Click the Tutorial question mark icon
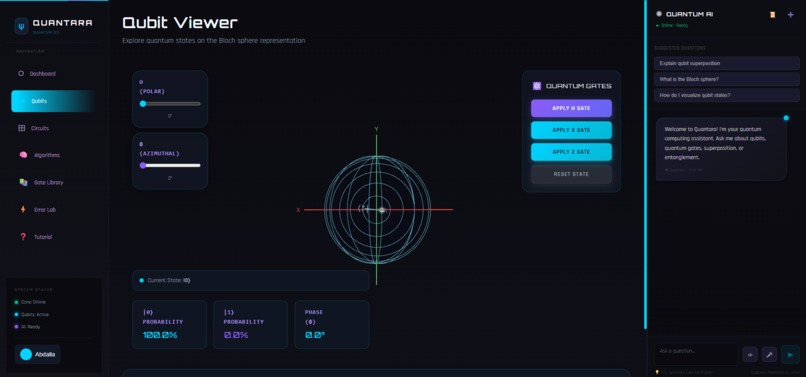Screen dimensions: 806x377 [23, 237]
